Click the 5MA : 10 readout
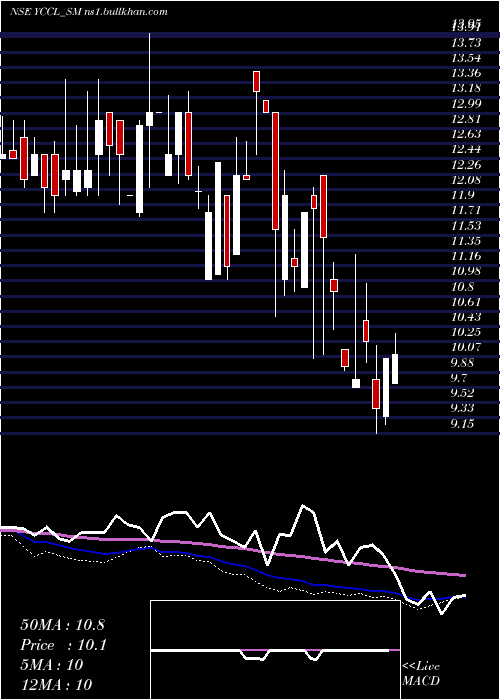 [x=52, y=665]
